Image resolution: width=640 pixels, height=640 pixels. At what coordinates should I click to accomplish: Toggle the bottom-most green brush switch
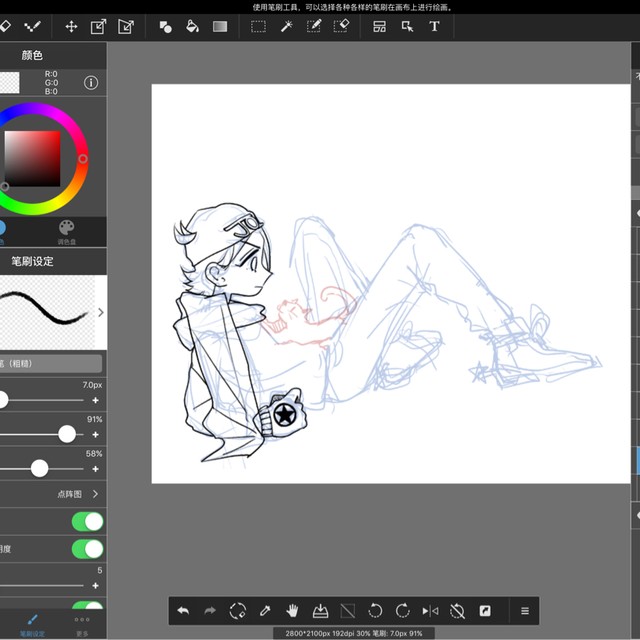pos(87,606)
